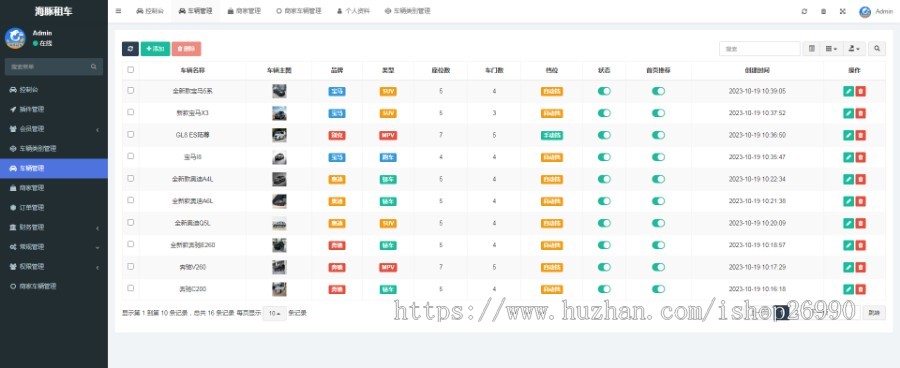The image size is (900, 368).
Task: Open the export dropdown in table toolbar
Action: point(854,49)
